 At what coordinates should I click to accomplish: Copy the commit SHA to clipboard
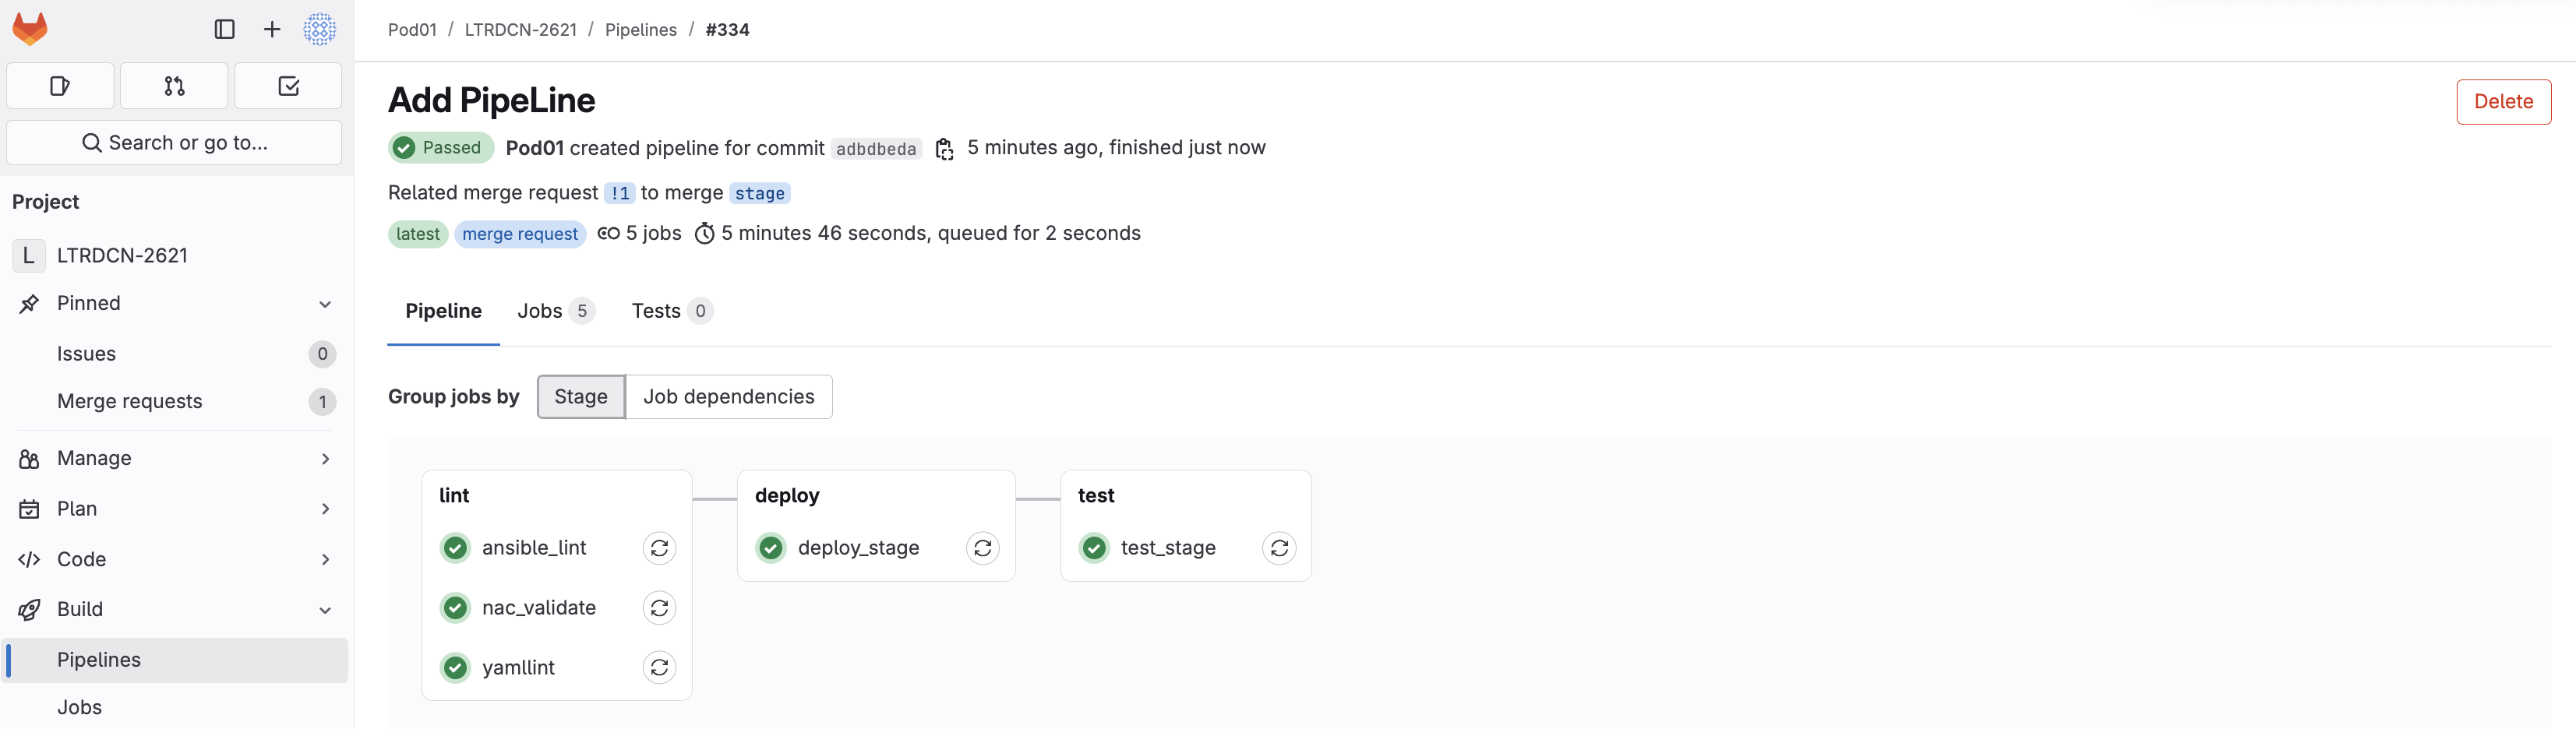click(x=944, y=149)
